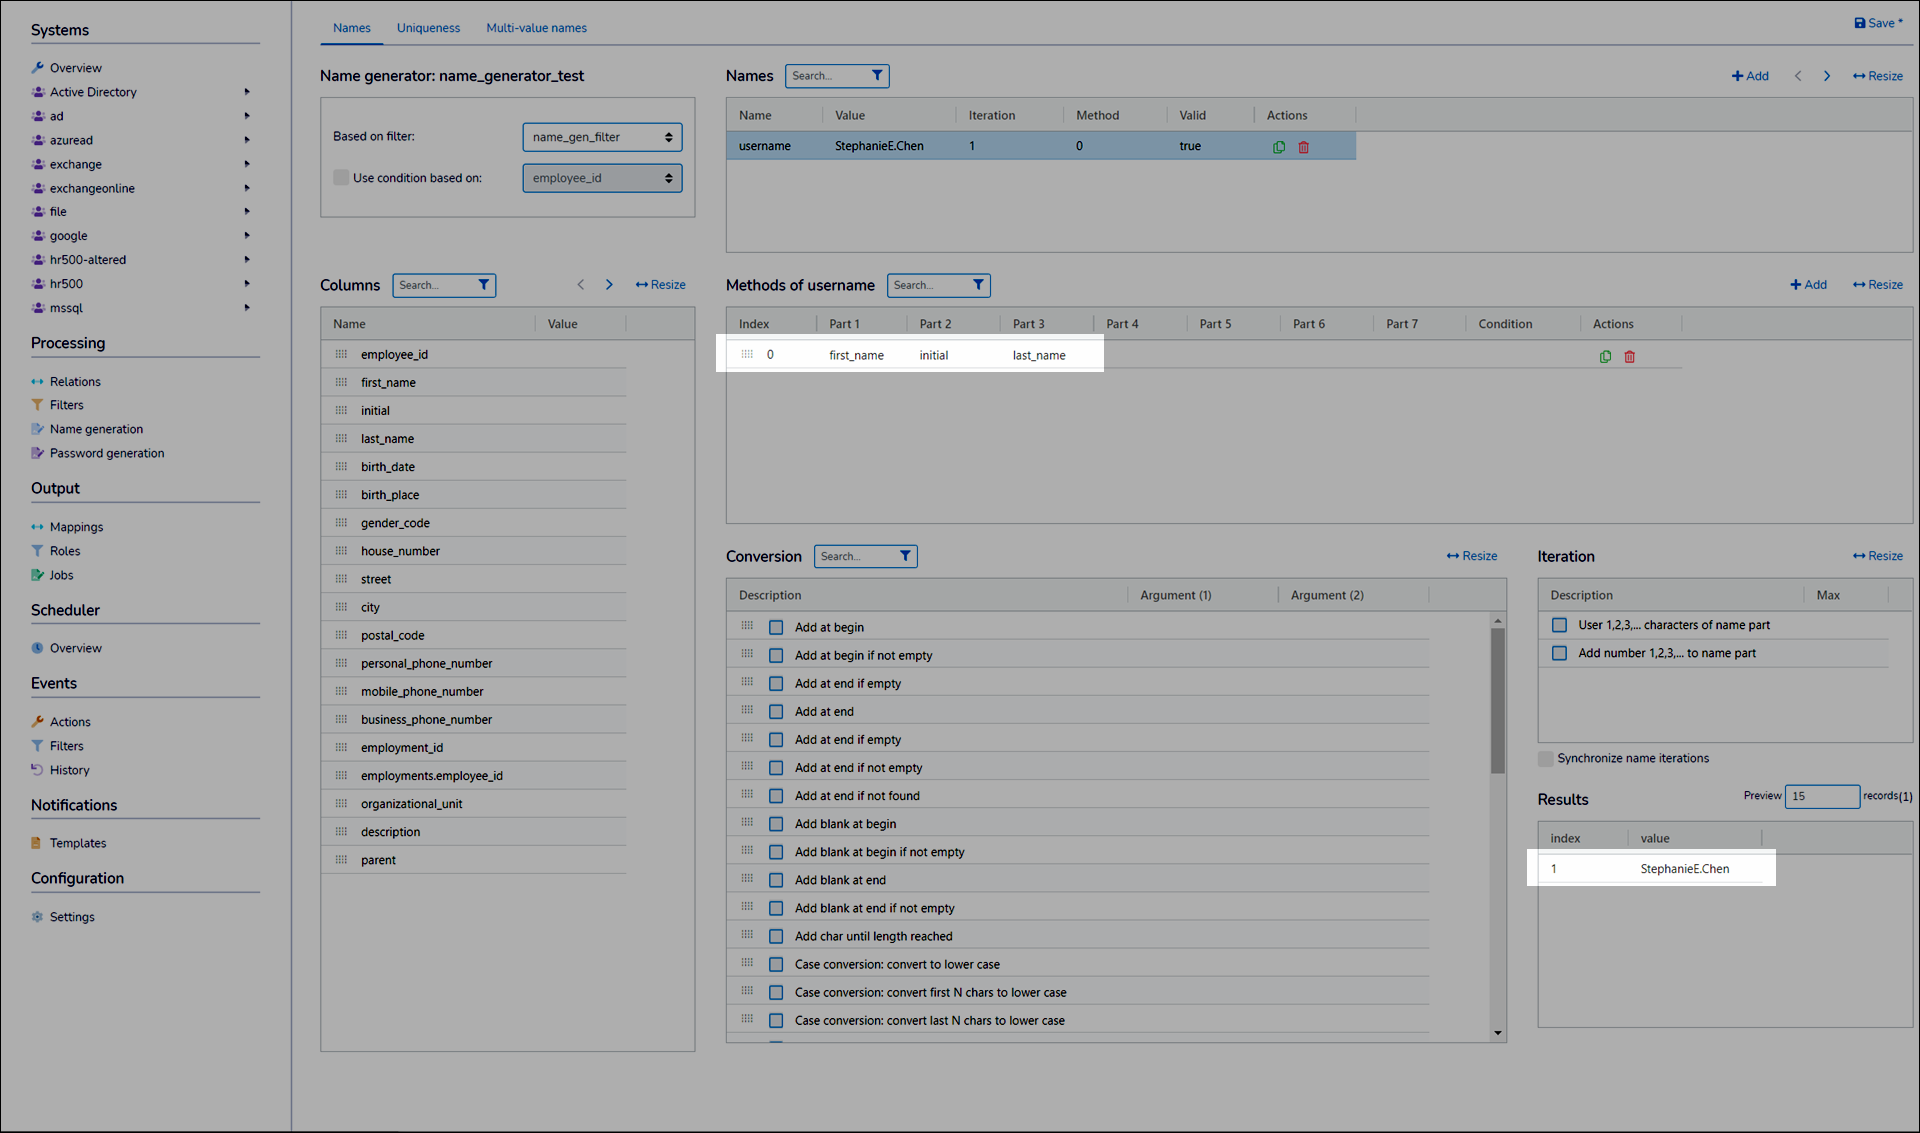Viewport: 1920px width, 1133px height.
Task: Open Relations under Processing
Action: click(x=66, y=382)
